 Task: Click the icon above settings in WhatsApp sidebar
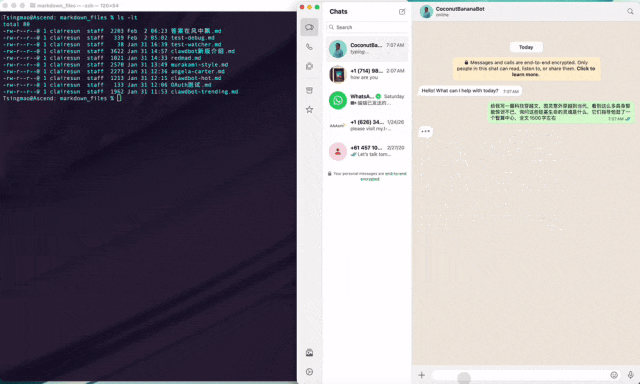pos(309,353)
